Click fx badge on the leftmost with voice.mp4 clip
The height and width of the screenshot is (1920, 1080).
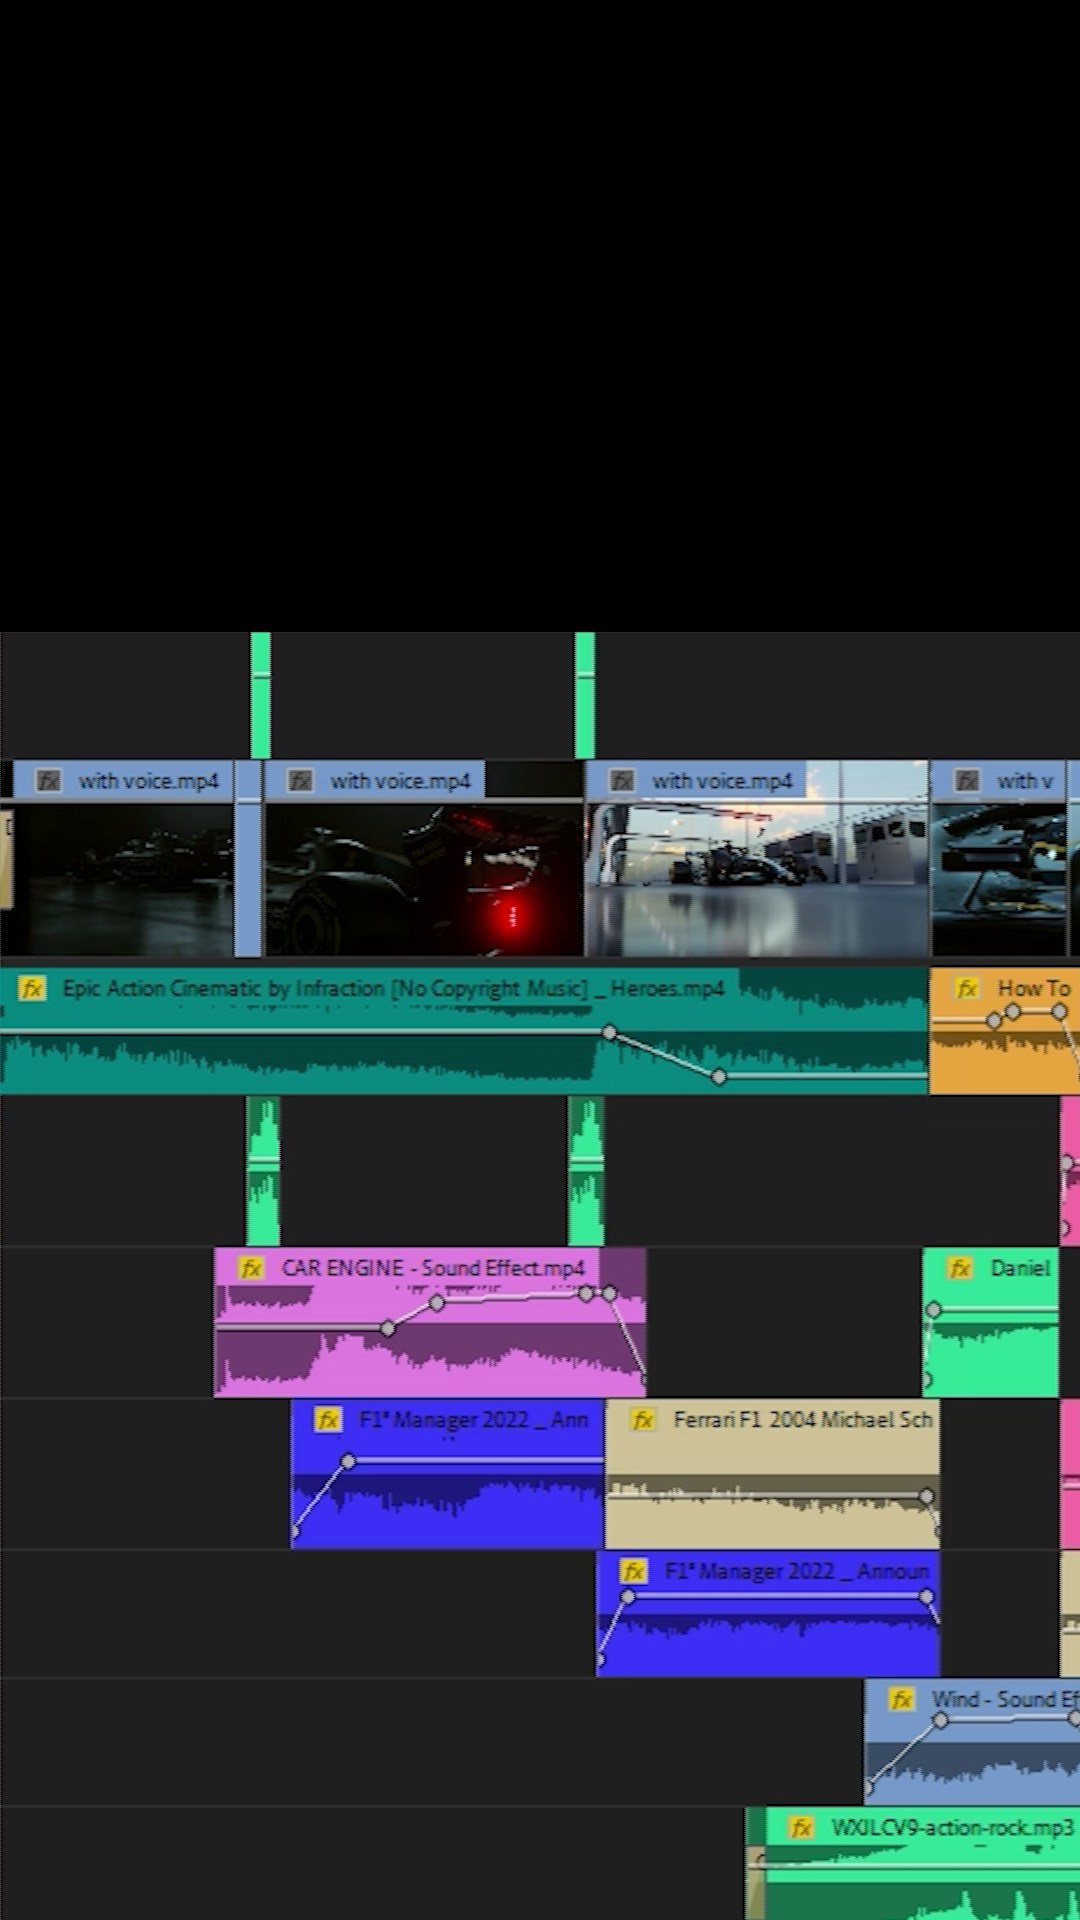click(x=48, y=781)
